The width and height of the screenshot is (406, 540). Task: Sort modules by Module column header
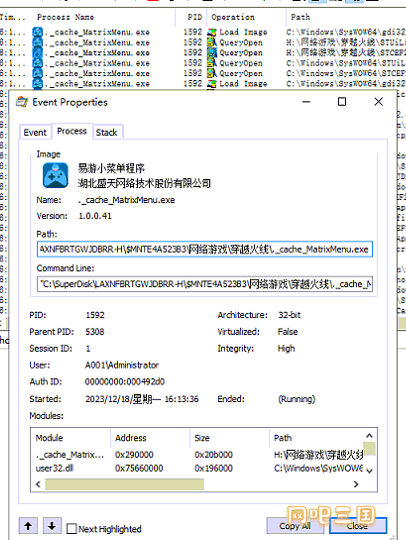(71, 438)
